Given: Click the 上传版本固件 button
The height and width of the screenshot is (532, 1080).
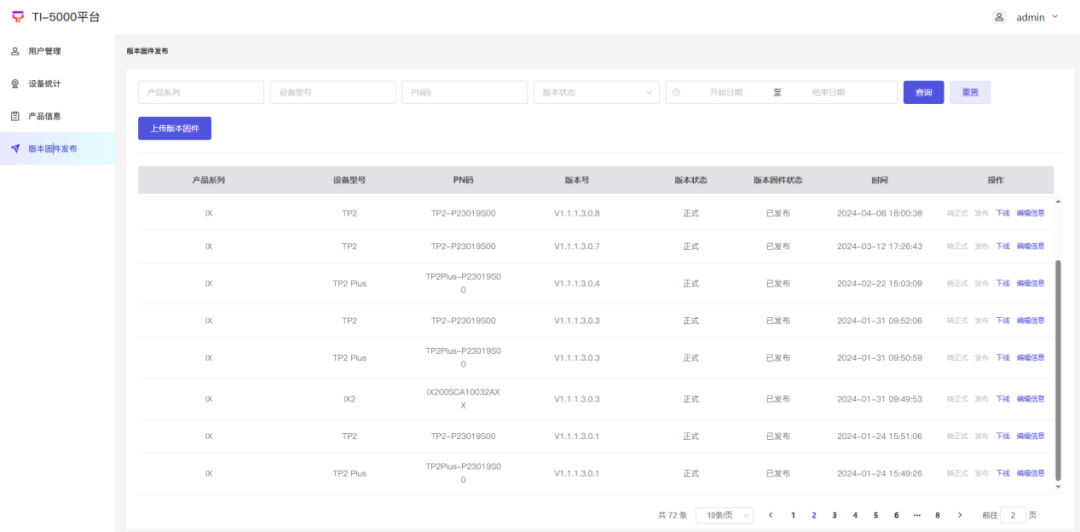Looking at the screenshot, I should (x=175, y=128).
